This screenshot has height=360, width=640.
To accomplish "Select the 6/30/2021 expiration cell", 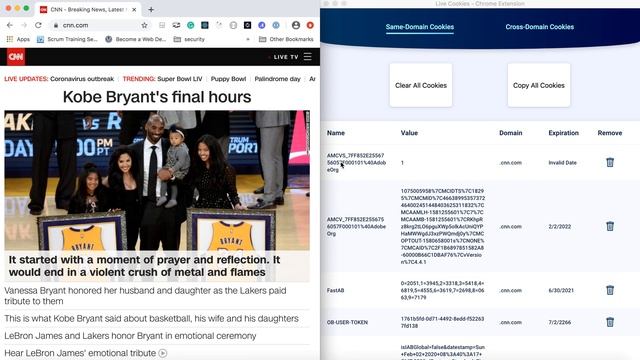I will 561,291.
